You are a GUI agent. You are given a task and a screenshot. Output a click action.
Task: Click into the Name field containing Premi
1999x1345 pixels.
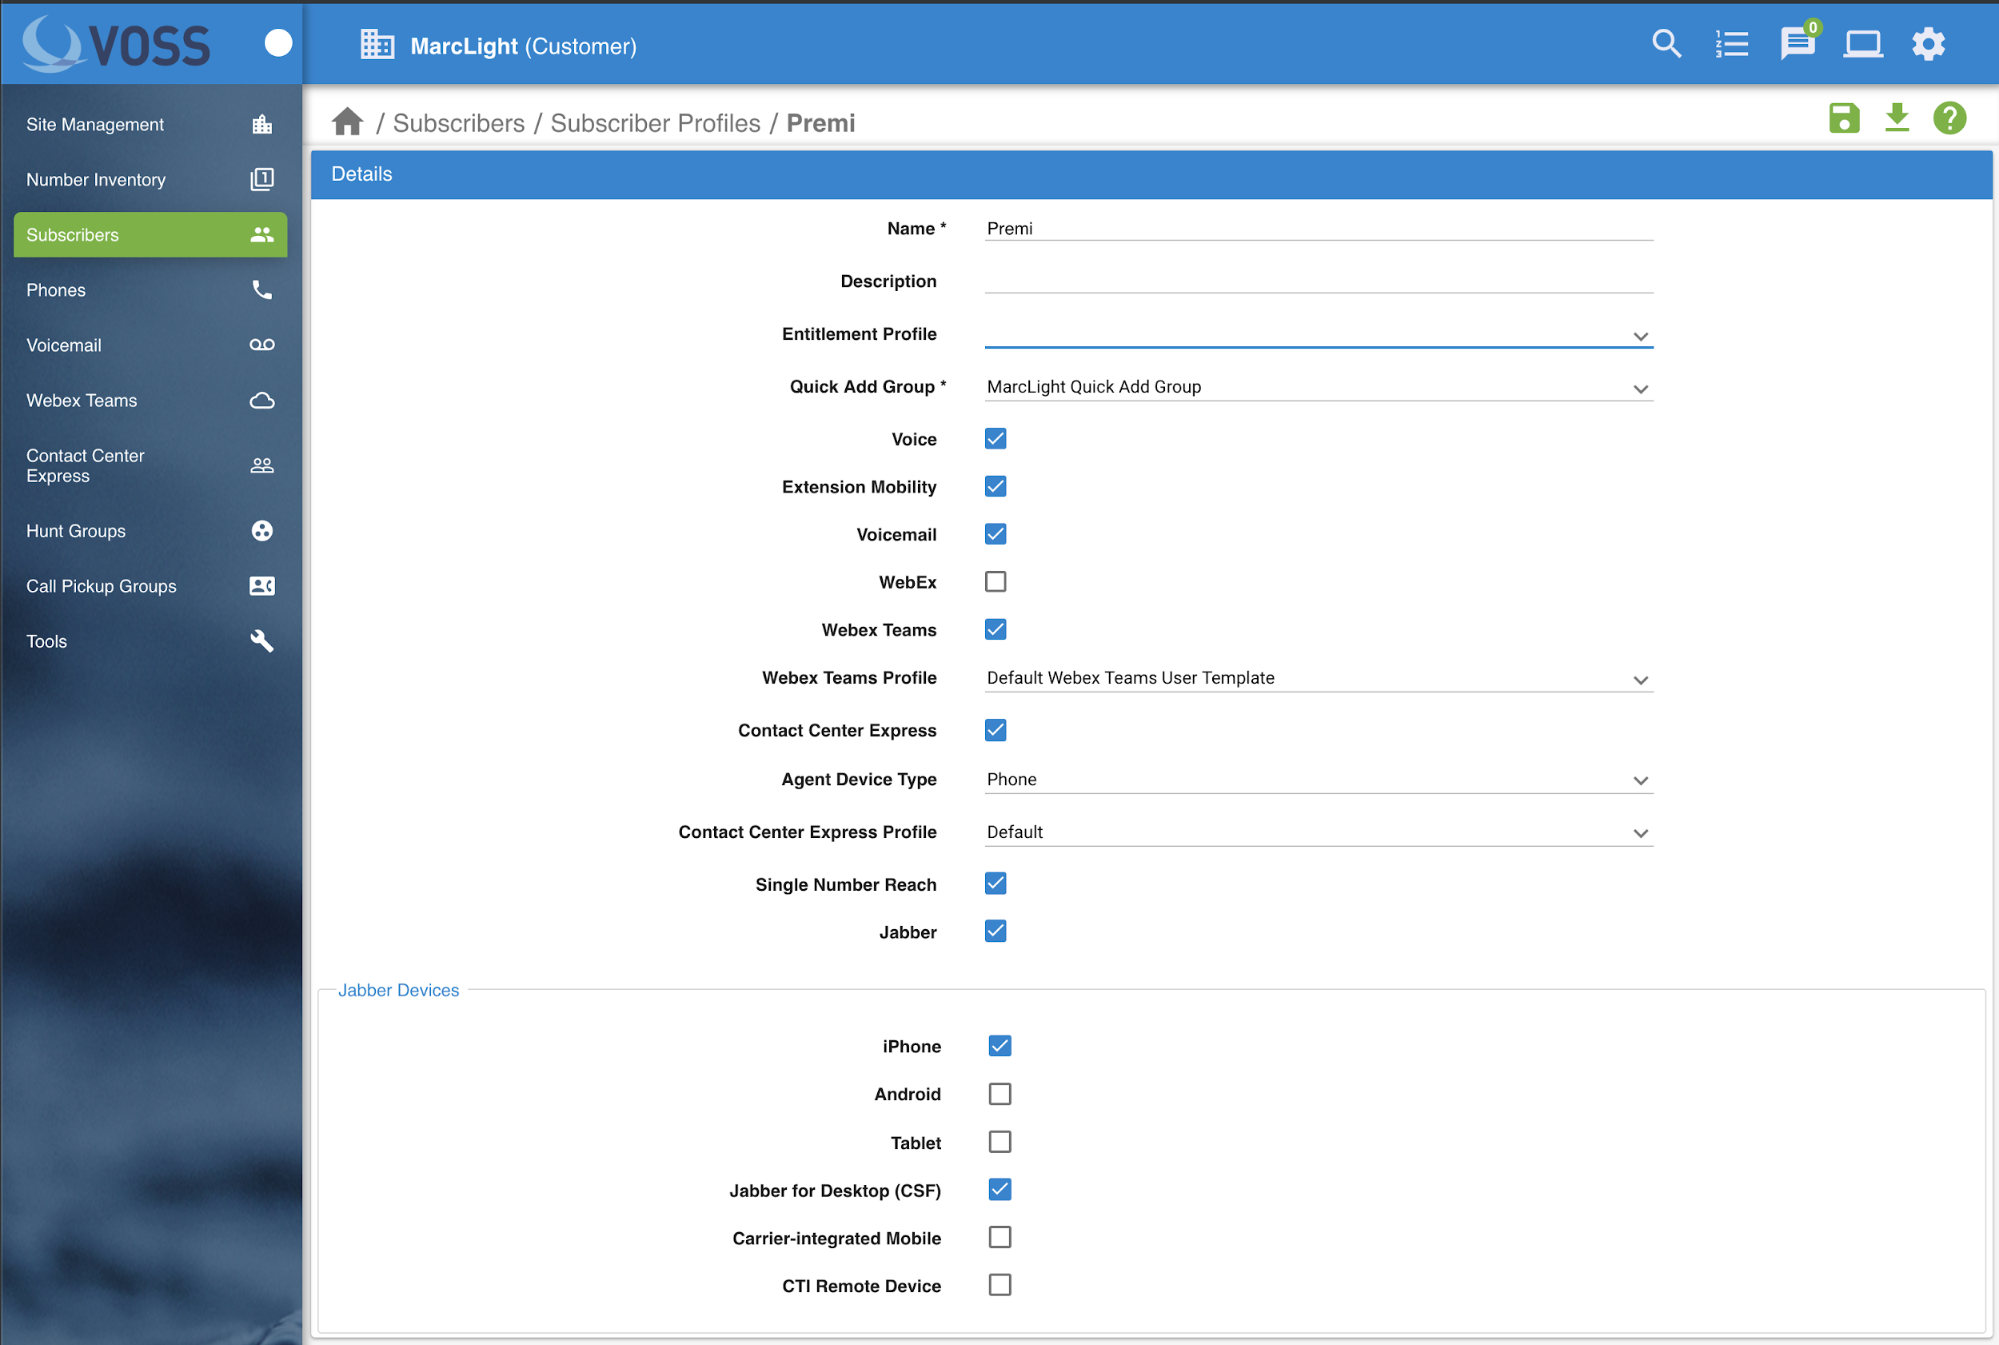click(1318, 229)
